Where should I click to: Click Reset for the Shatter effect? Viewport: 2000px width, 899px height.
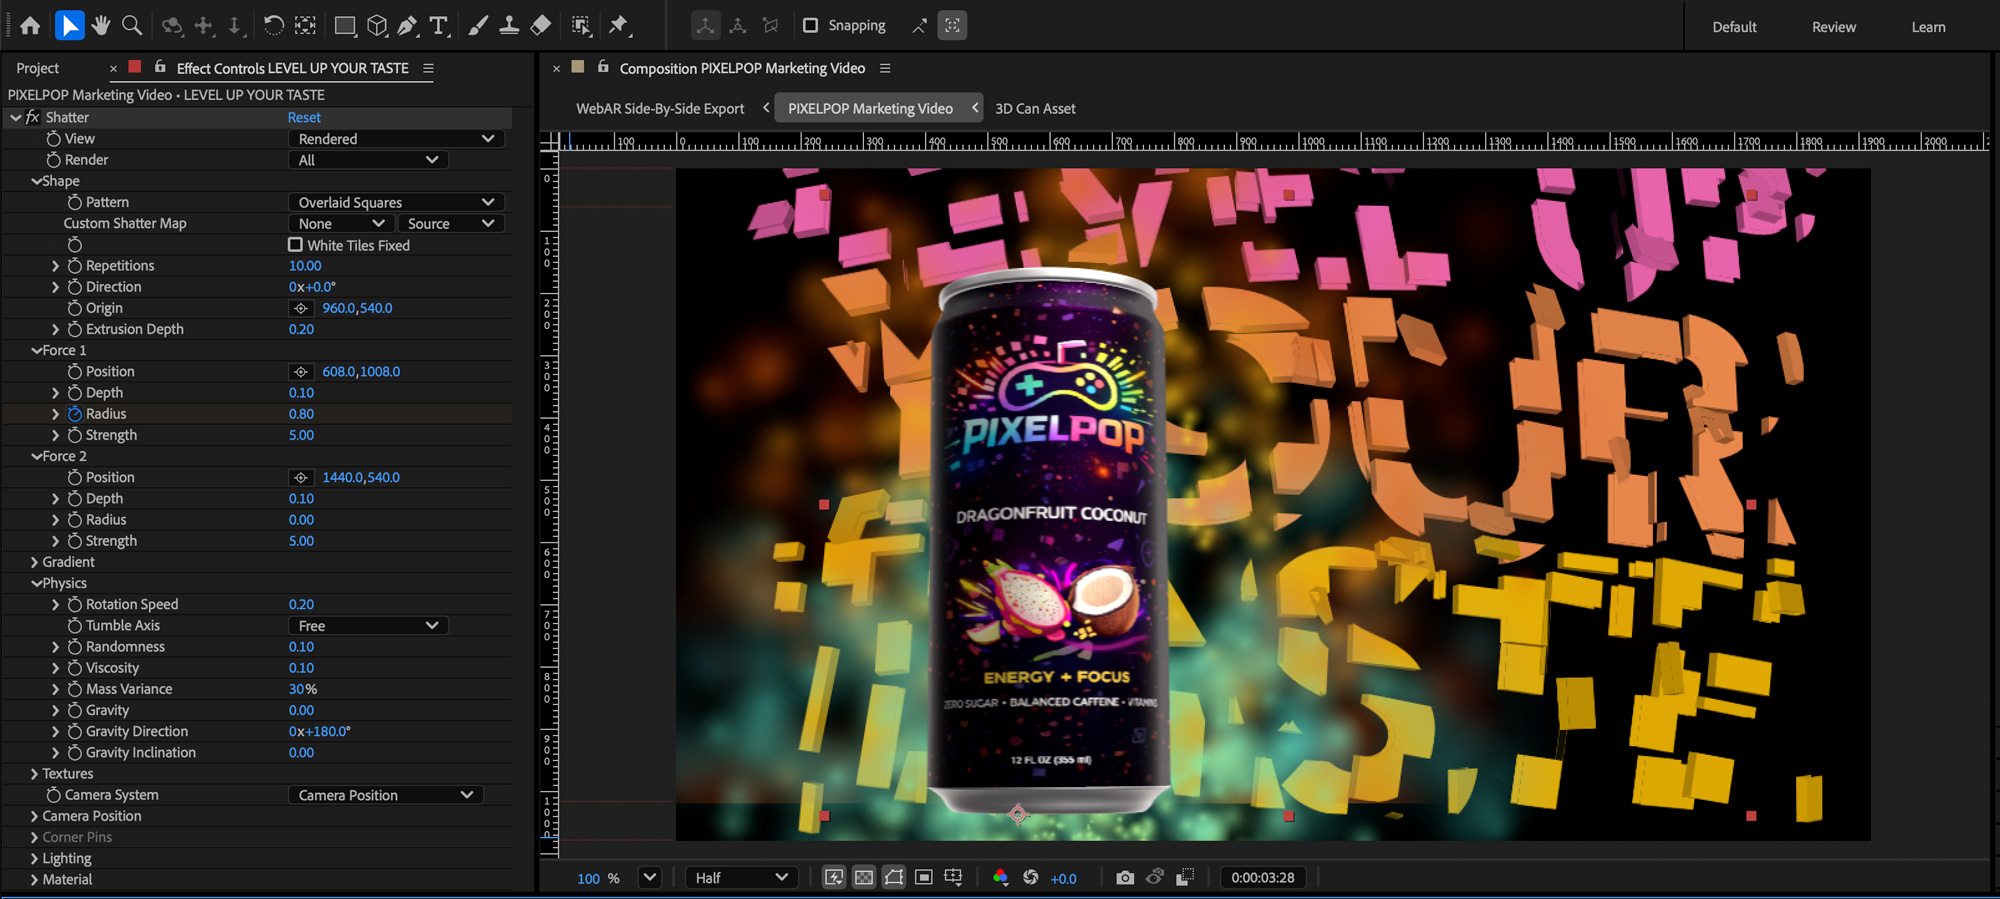click(x=304, y=117)
